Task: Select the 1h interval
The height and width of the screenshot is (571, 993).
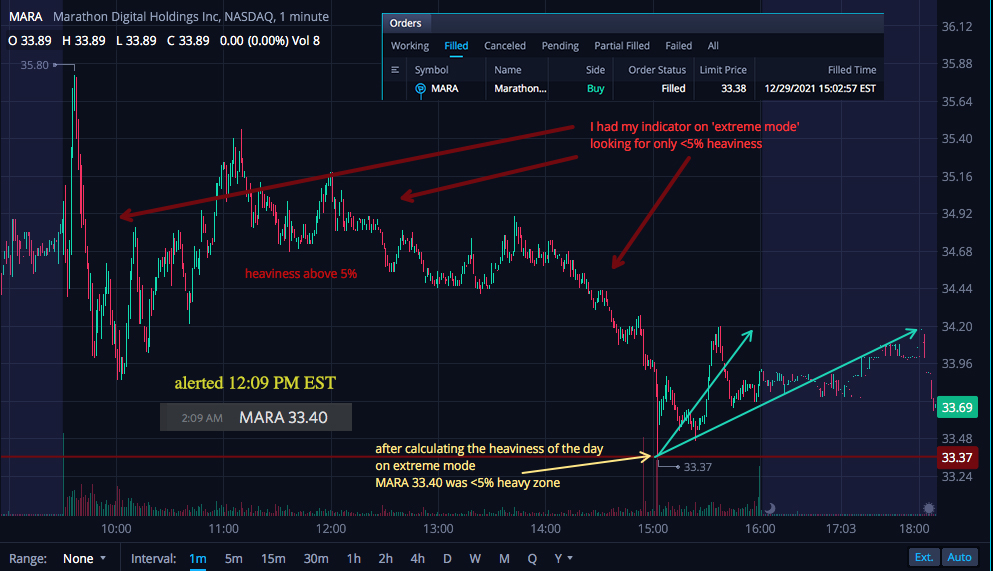Action: pyautogui.click(x=353, y=558)
